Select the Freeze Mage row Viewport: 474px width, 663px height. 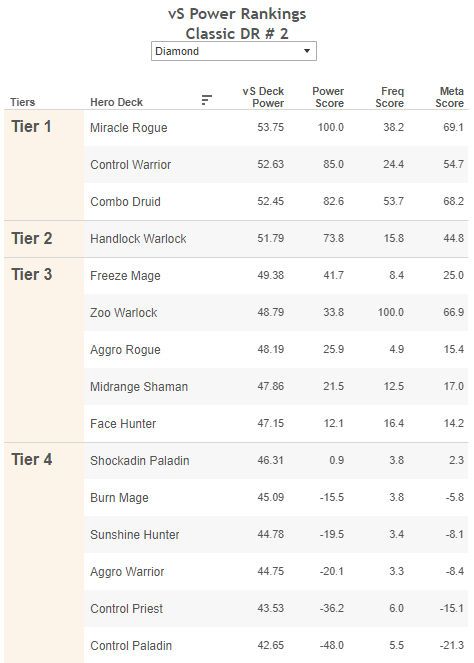click(276, 276)
